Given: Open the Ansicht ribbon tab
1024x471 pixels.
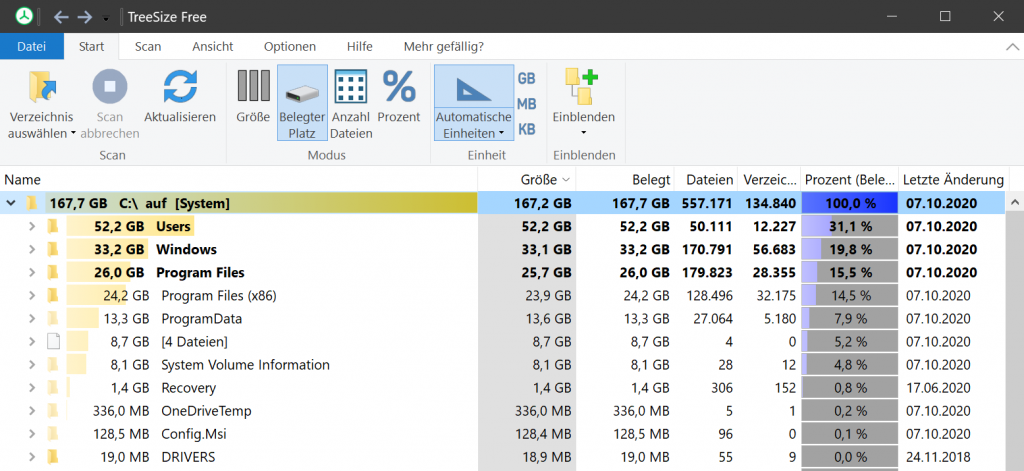Looking at the screenshot, I should tap(213, 46).
